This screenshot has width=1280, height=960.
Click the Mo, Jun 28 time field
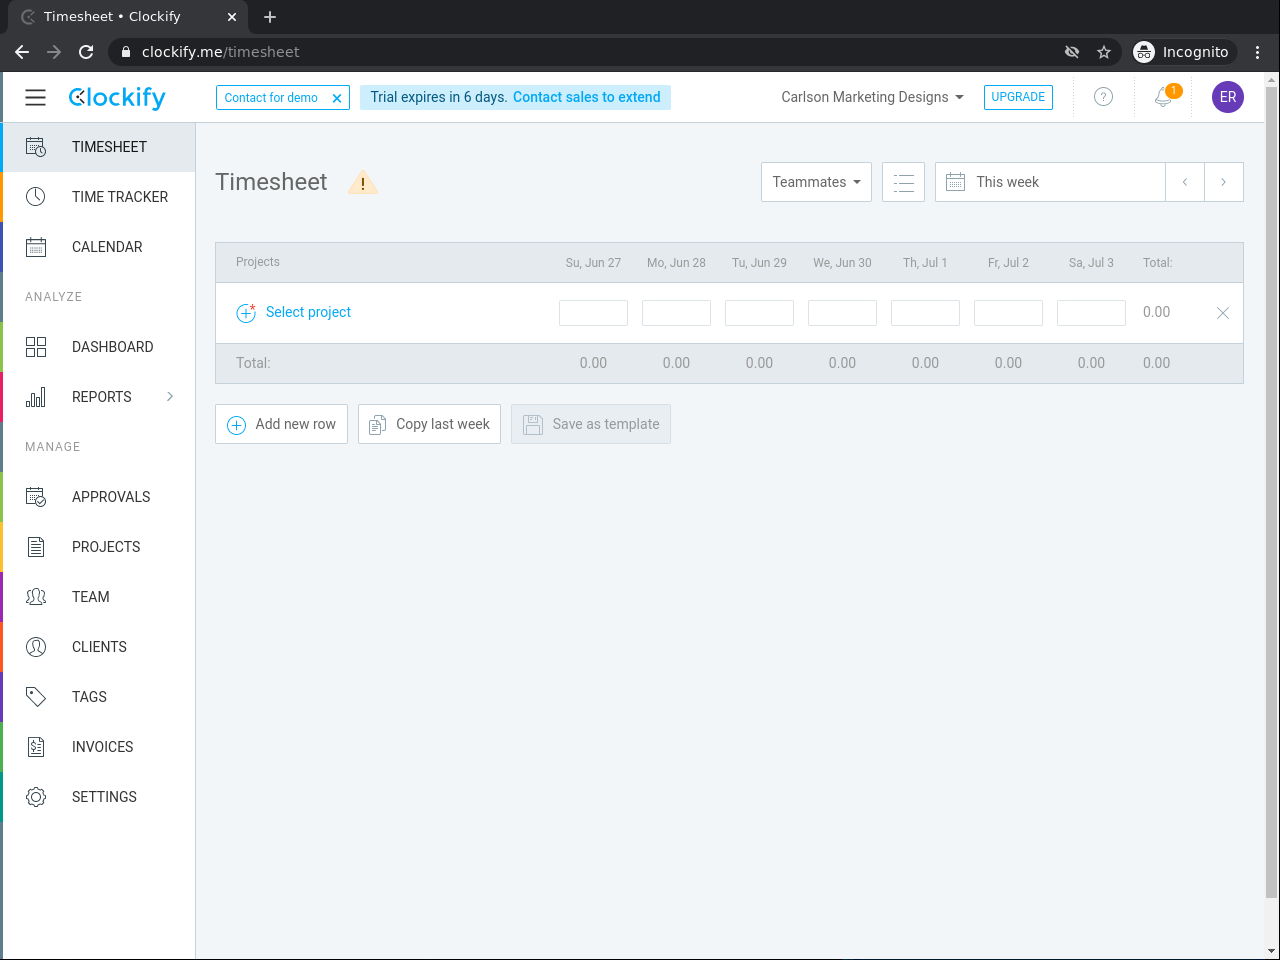click(676, 313)
